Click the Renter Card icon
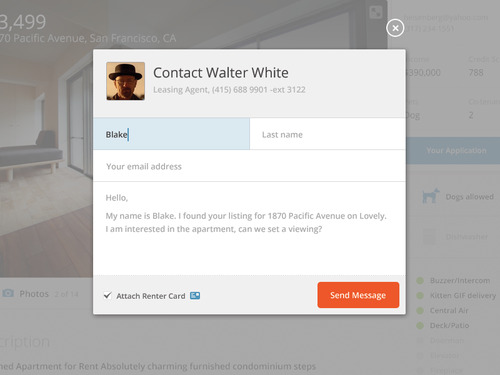Viewport: 500px width, 375px height. tap(195, 296)
